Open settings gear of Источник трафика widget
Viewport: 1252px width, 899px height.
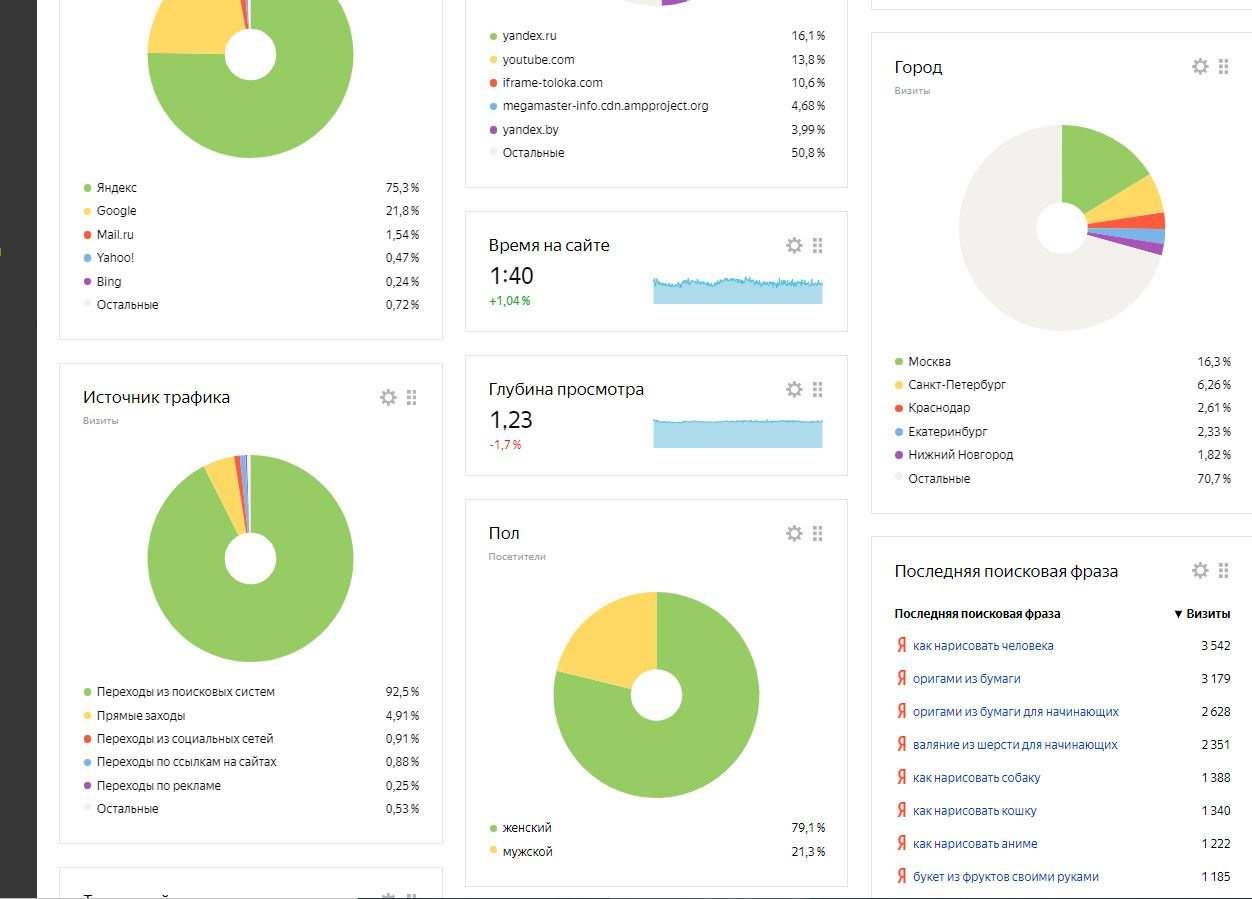click(x=388, y=397)
